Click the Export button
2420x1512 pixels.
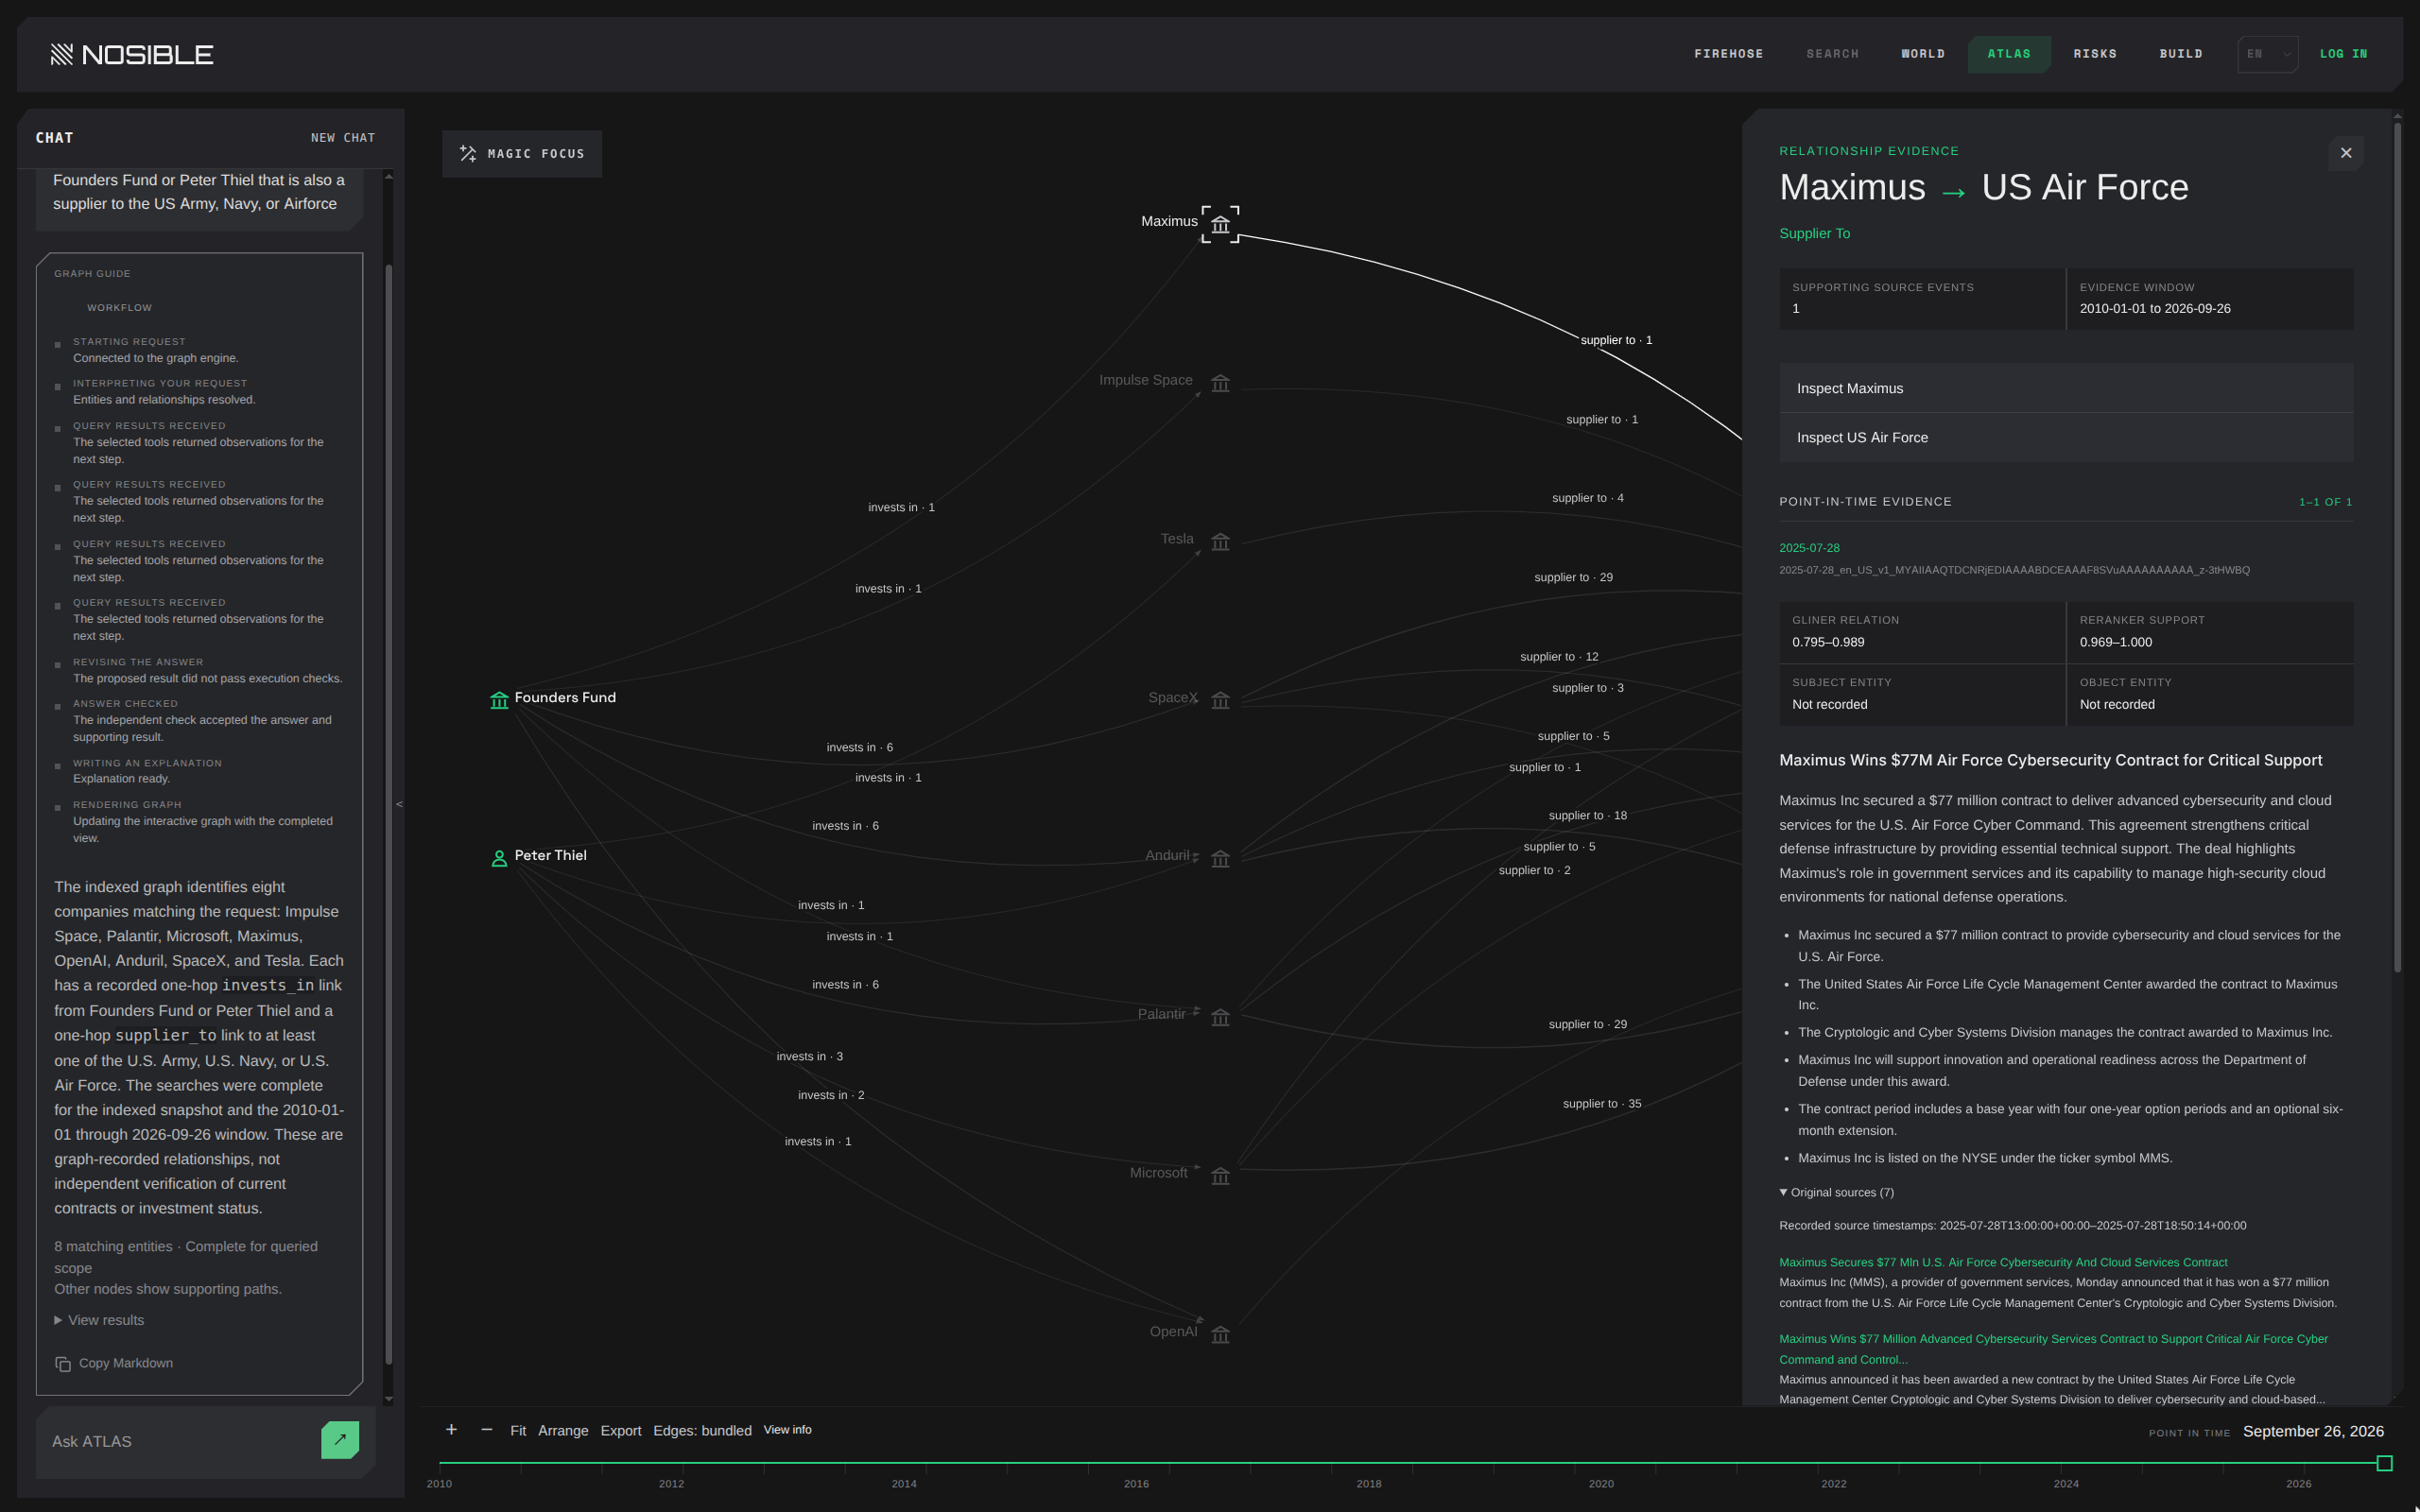[621, 1431]
